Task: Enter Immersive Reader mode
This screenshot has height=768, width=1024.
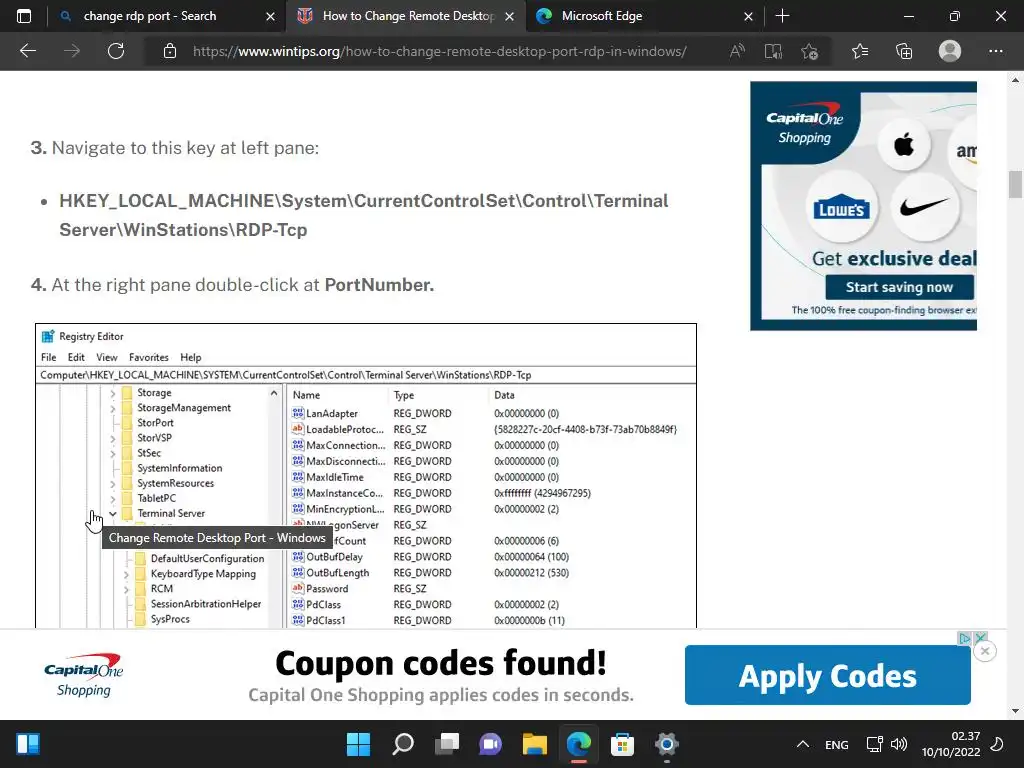Action: [x=773, y=51]
